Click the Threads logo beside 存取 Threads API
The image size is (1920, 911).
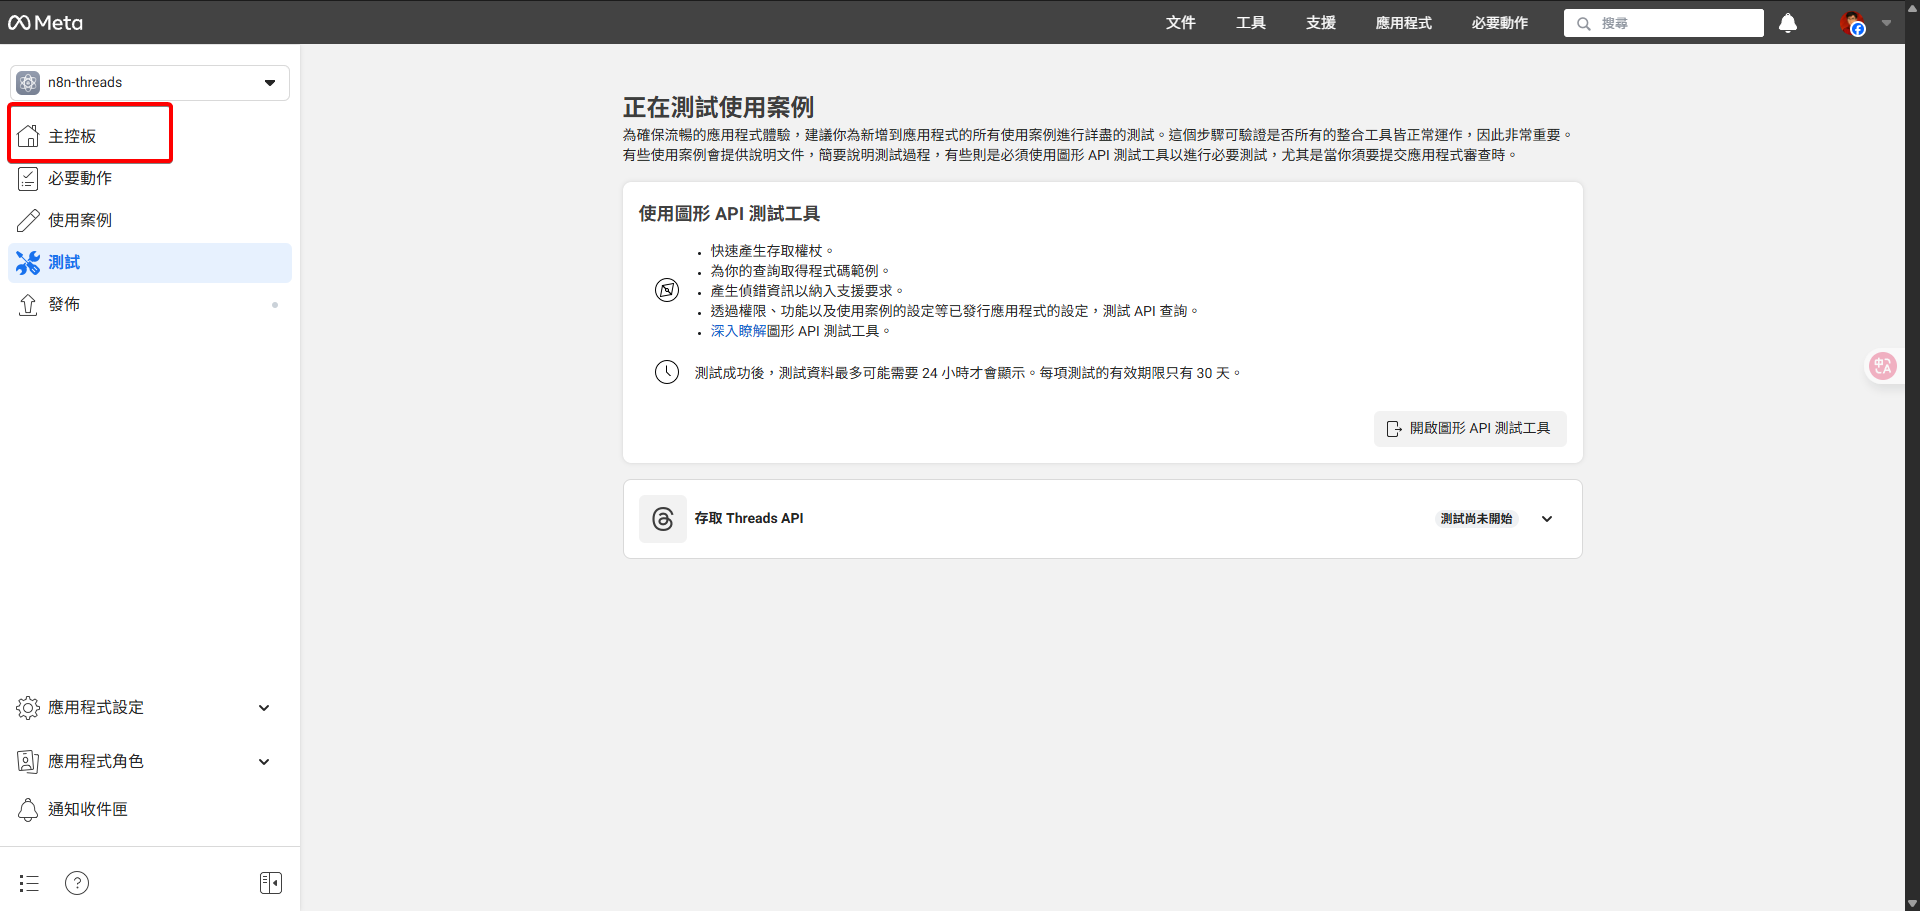(662, 518)
